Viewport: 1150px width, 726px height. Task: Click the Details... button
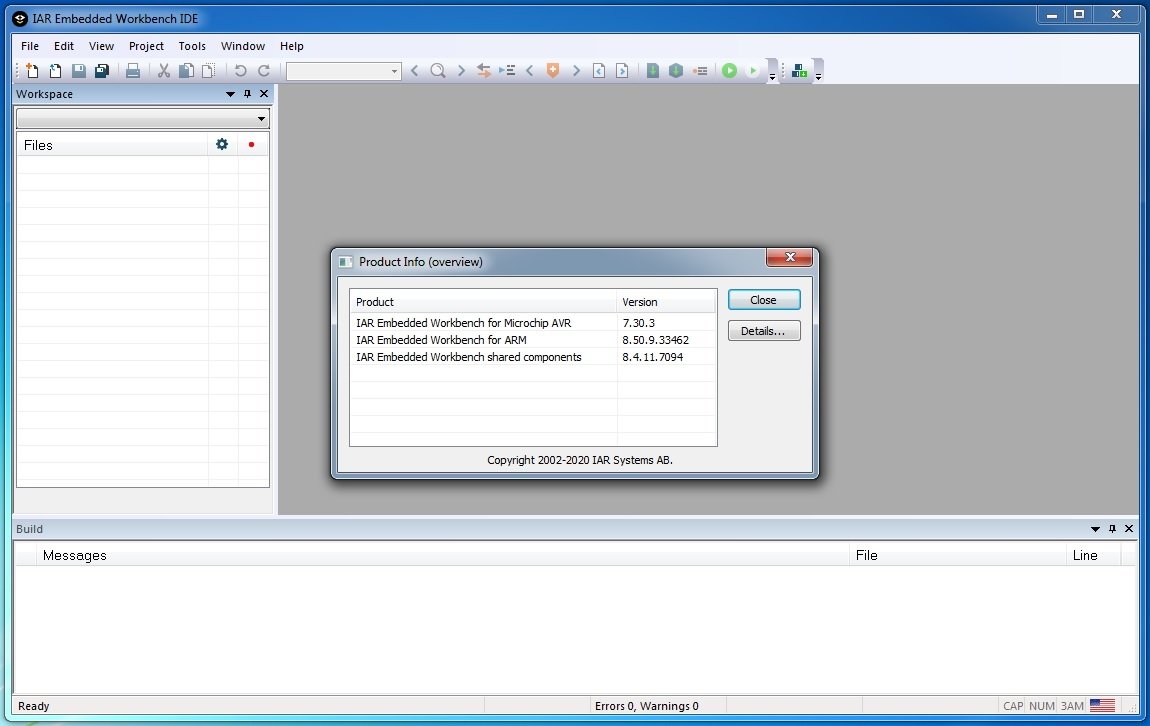pyautogui.click(x=763, y=331)
